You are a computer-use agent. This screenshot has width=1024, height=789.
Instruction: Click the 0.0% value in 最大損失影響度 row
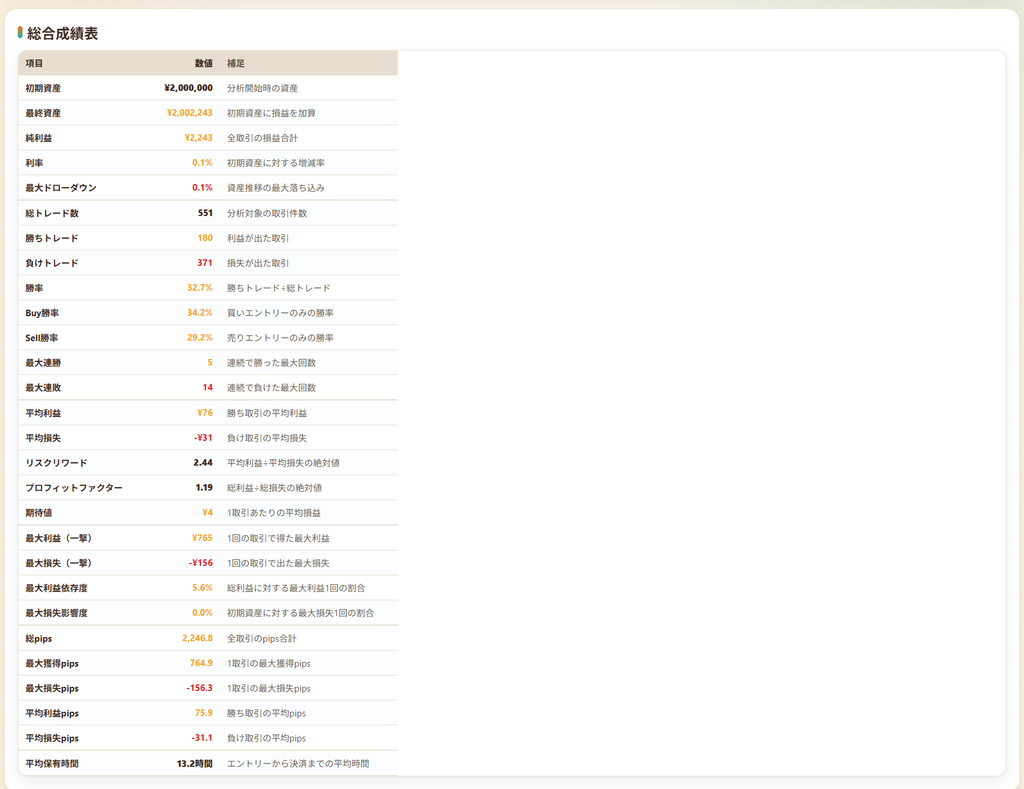pyautogui.click(x=202, y=613)
